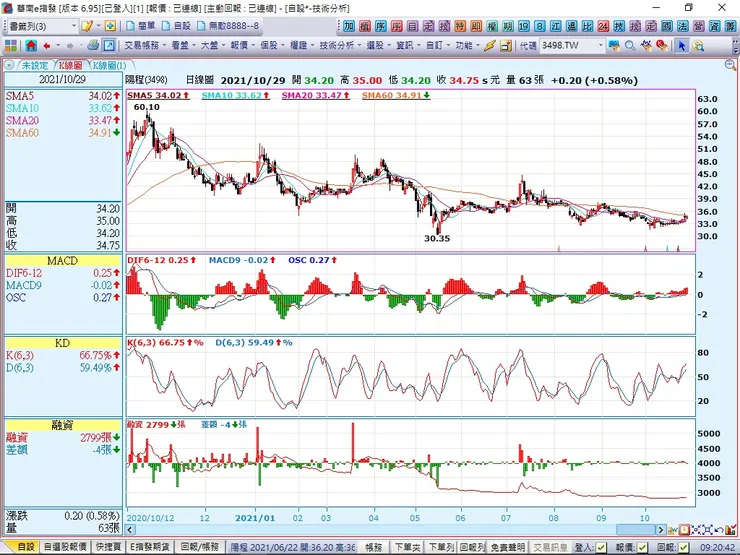Click the zoom magnifier tool after the pointer

pyautogui.click(x=698, y=46)
